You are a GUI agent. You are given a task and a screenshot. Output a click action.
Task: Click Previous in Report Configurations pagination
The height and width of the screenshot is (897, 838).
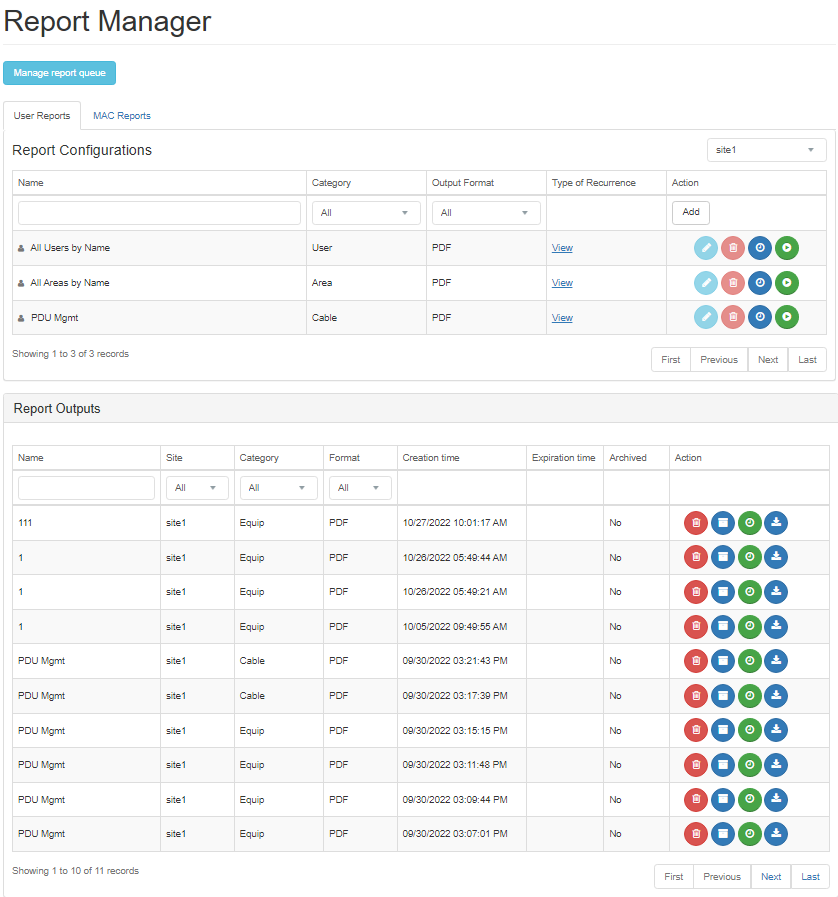719,360
